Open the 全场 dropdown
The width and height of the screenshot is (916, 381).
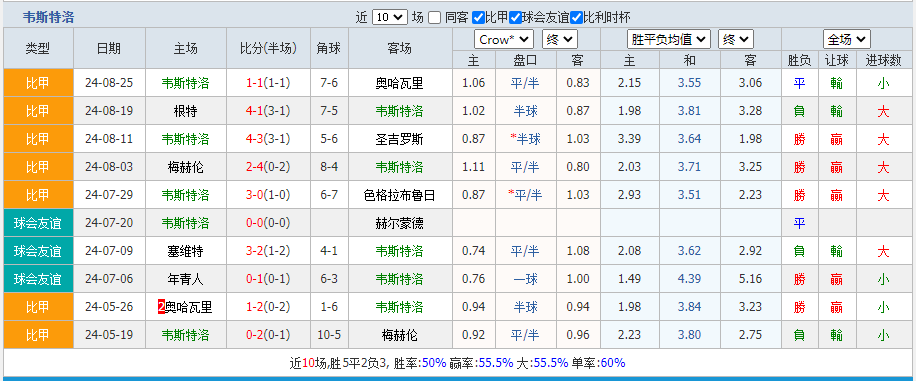pos(847,40)
